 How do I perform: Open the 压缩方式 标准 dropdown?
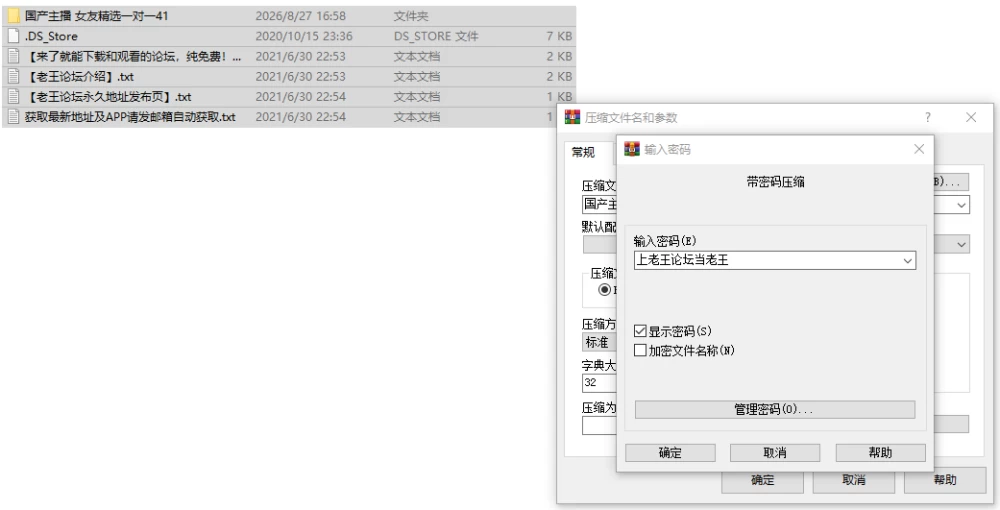[599, 342]
